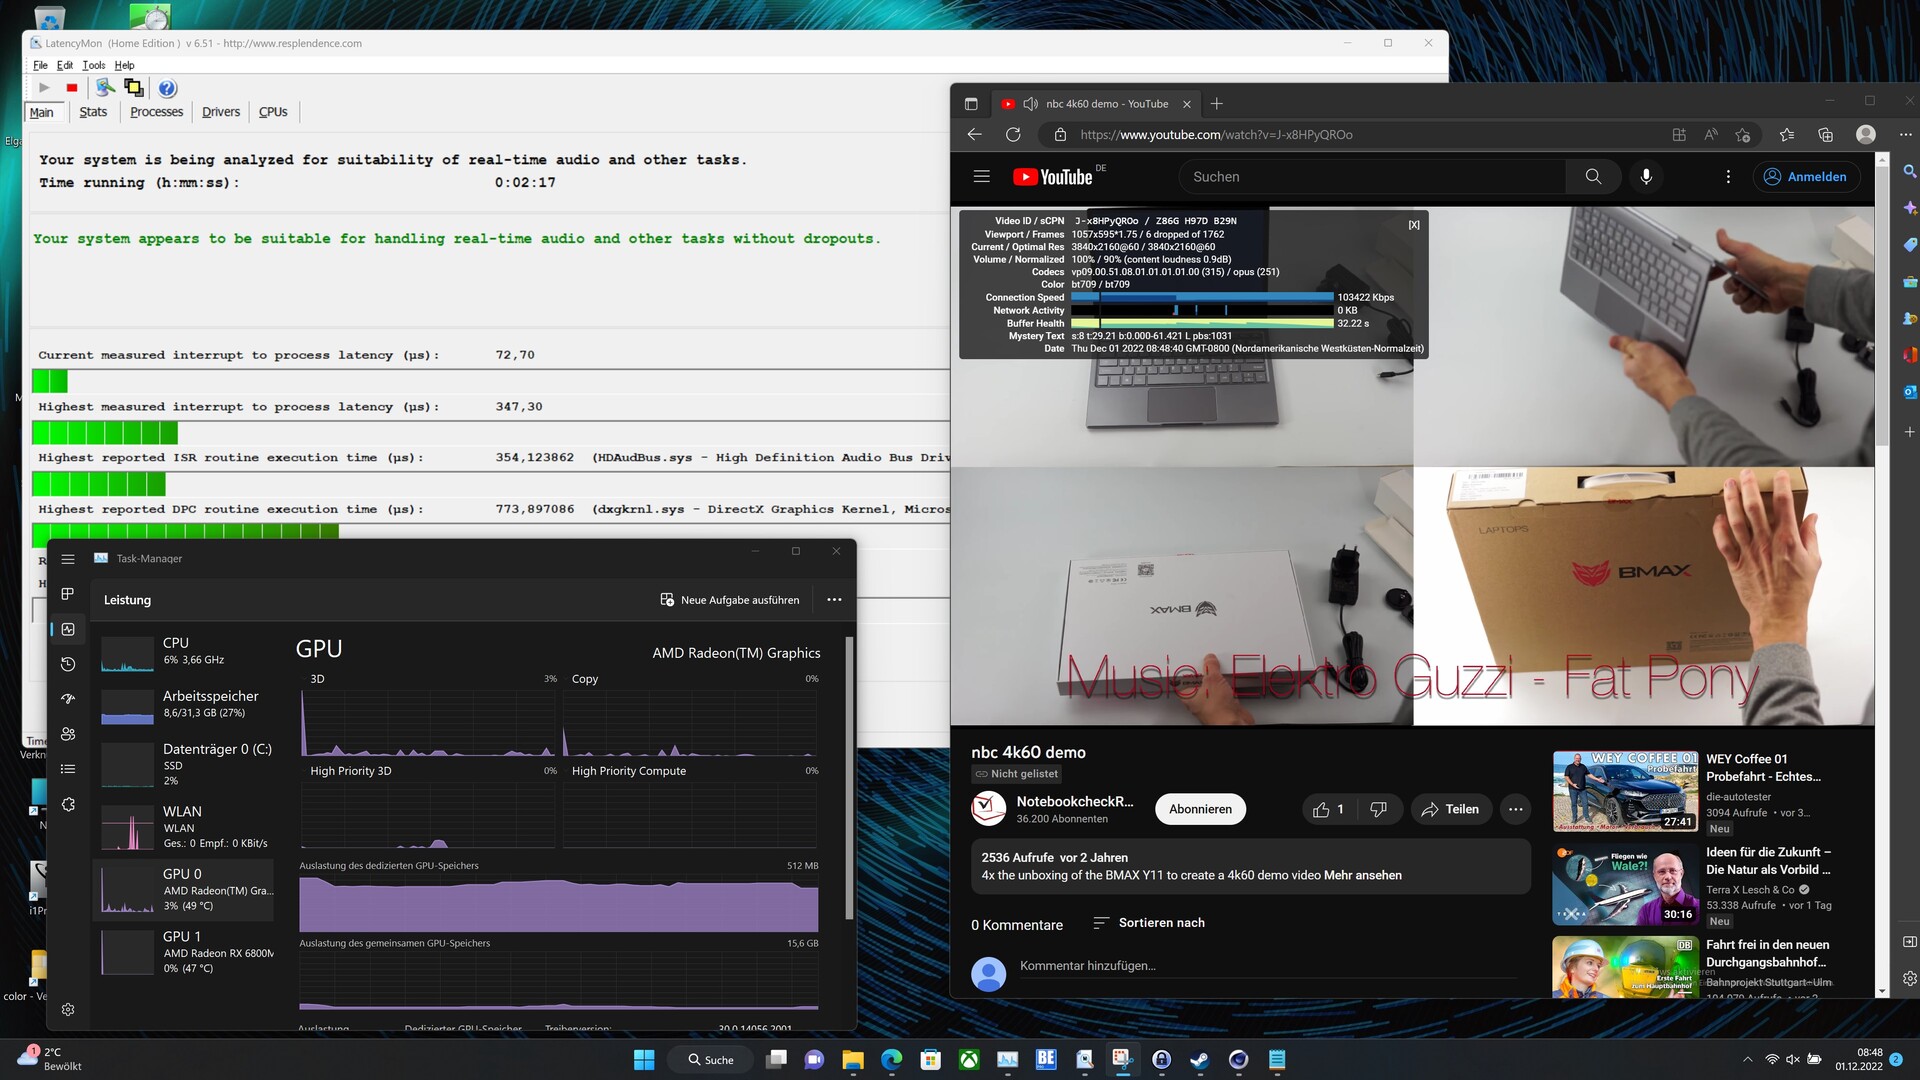
Task: Open Task Manager more options ellipsis
Action: coord(834,600)
